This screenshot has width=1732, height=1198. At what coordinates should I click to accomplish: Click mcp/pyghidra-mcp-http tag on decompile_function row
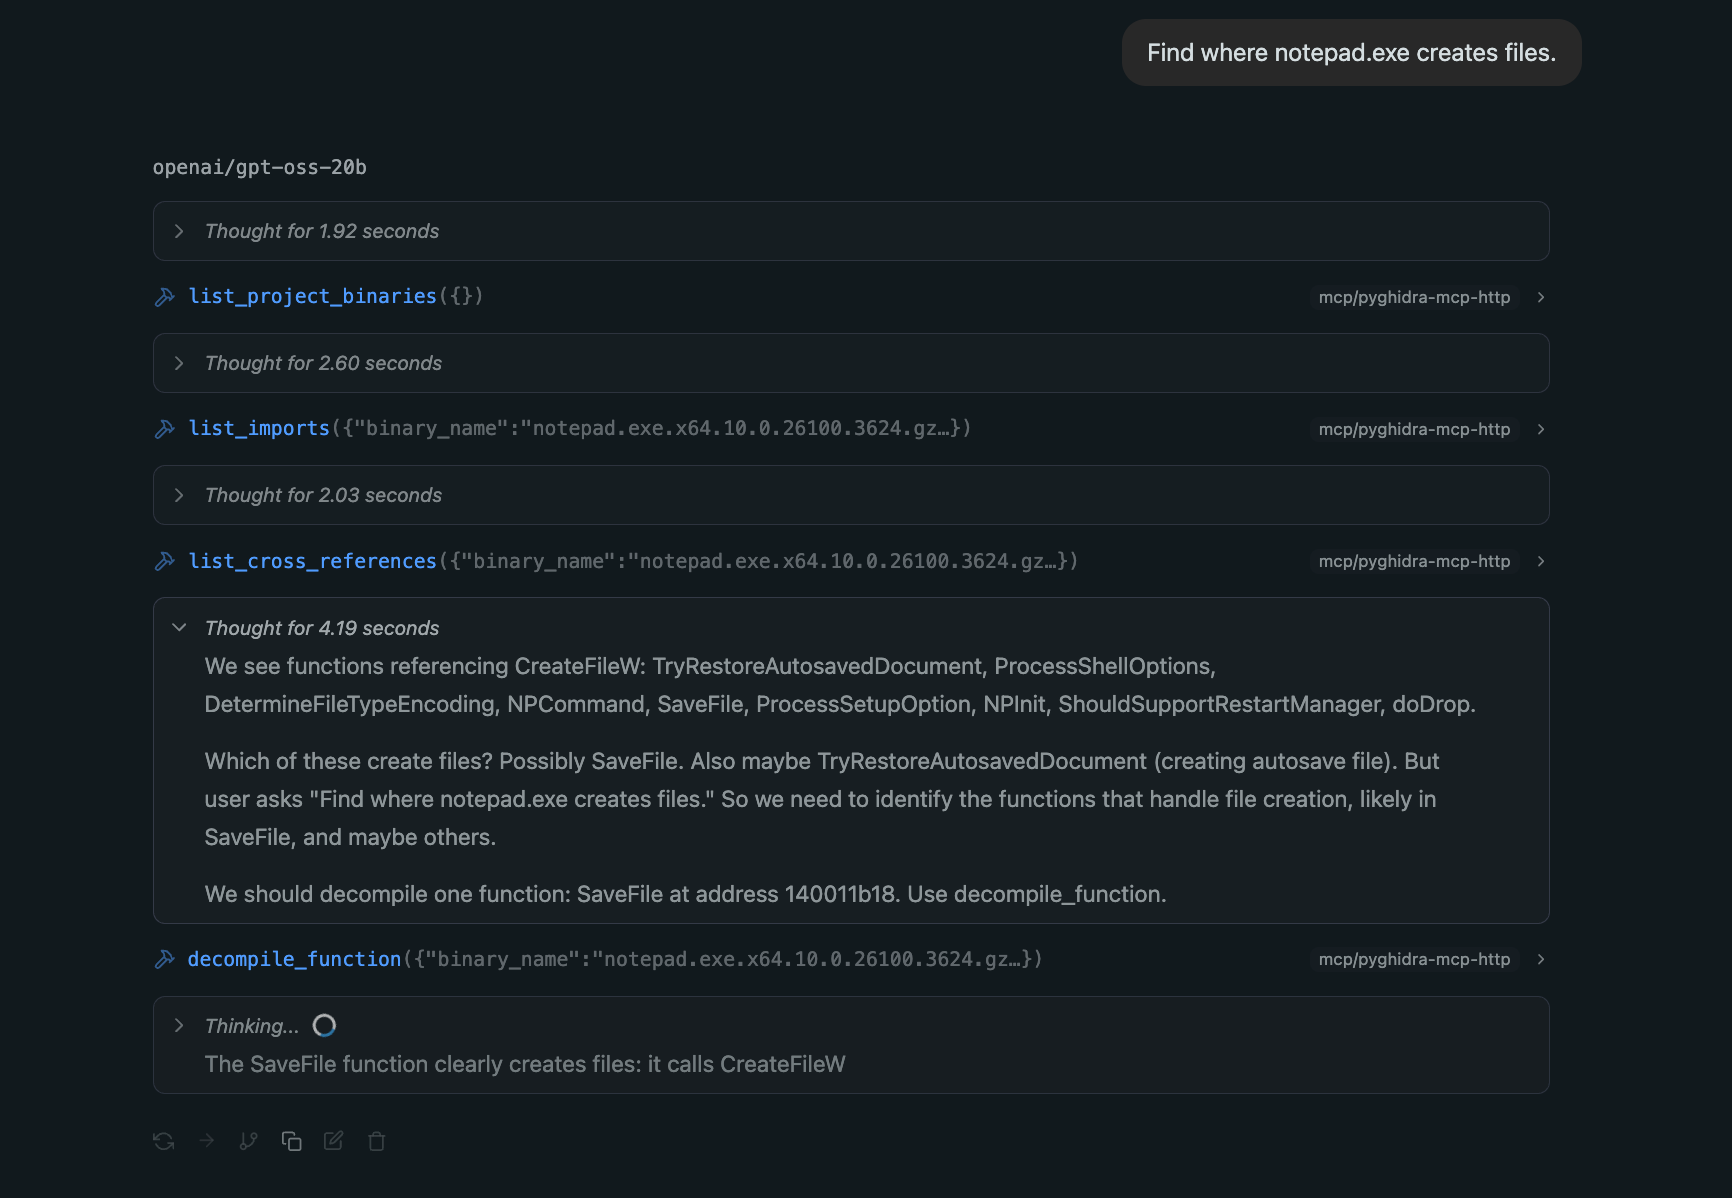(x=1414, y=959)
